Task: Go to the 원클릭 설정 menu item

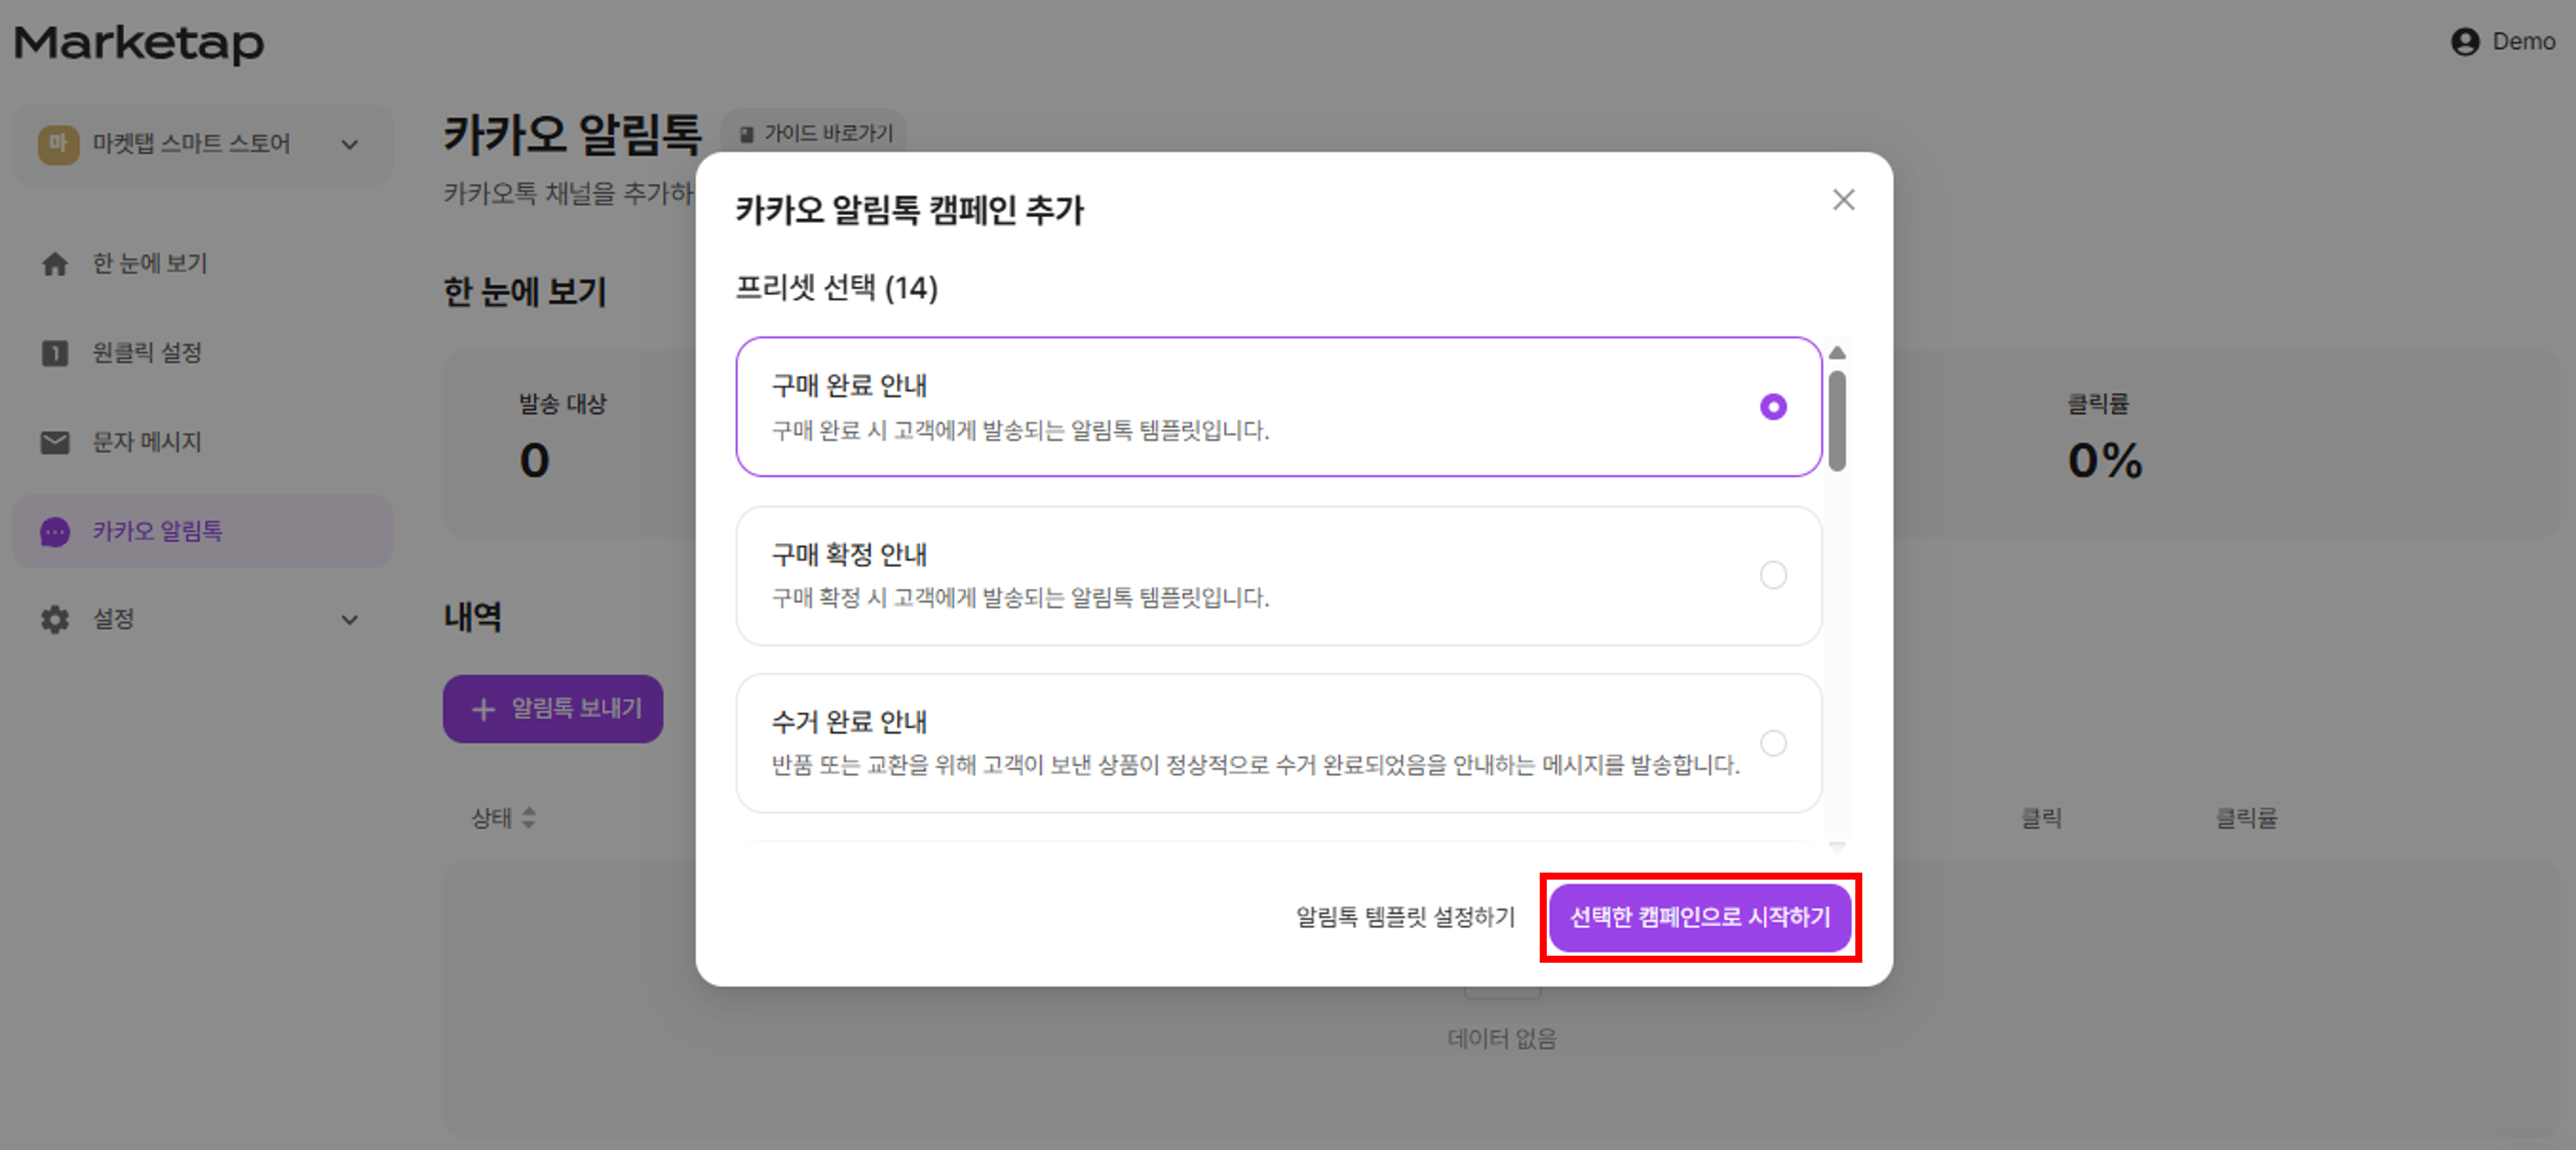Action: click(147, 353)
